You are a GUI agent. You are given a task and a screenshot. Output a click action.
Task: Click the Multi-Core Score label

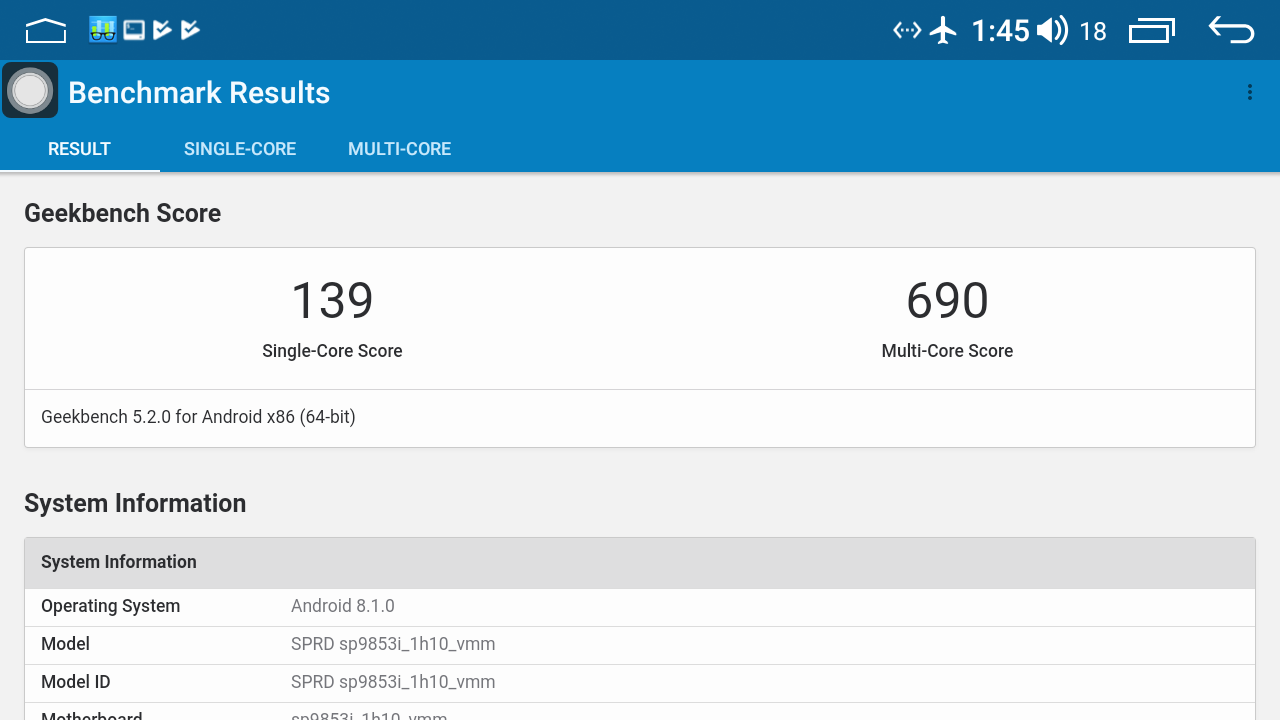pyautogui.click(x=947, y=351)
